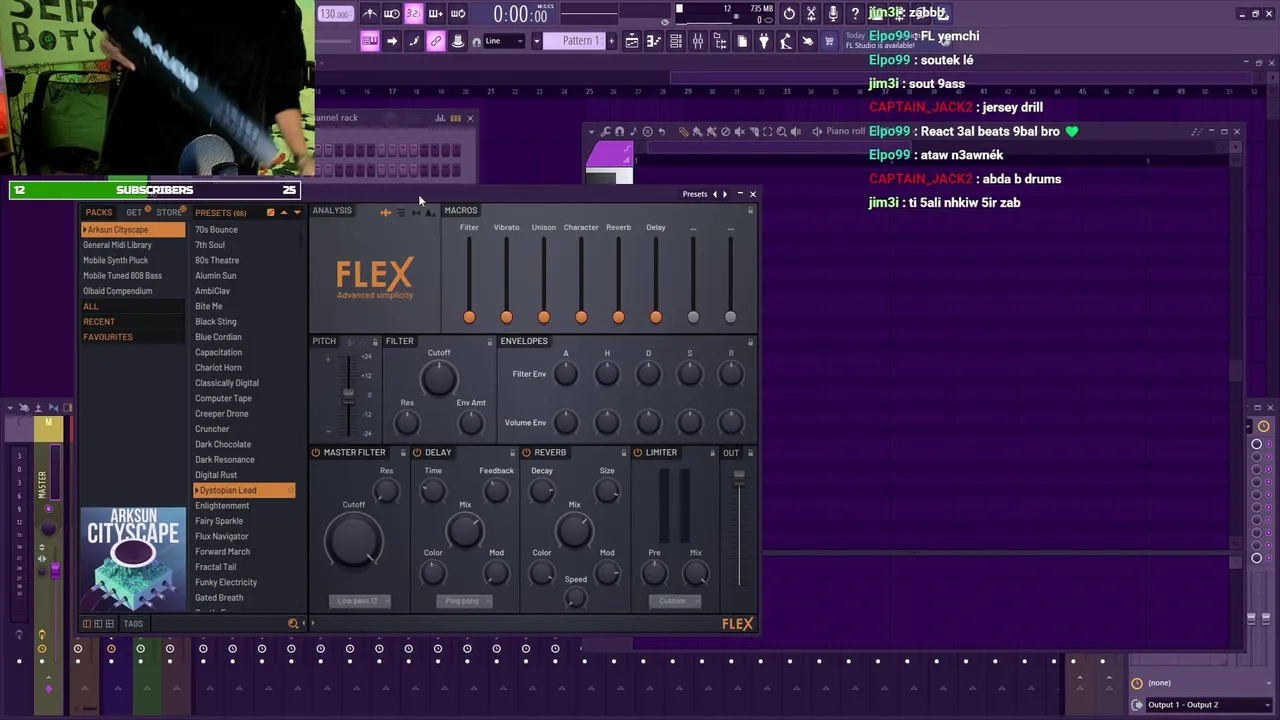Adjust the Reverb macro slider
Screen dimensions: 1280x720
(x=618, y=317)
